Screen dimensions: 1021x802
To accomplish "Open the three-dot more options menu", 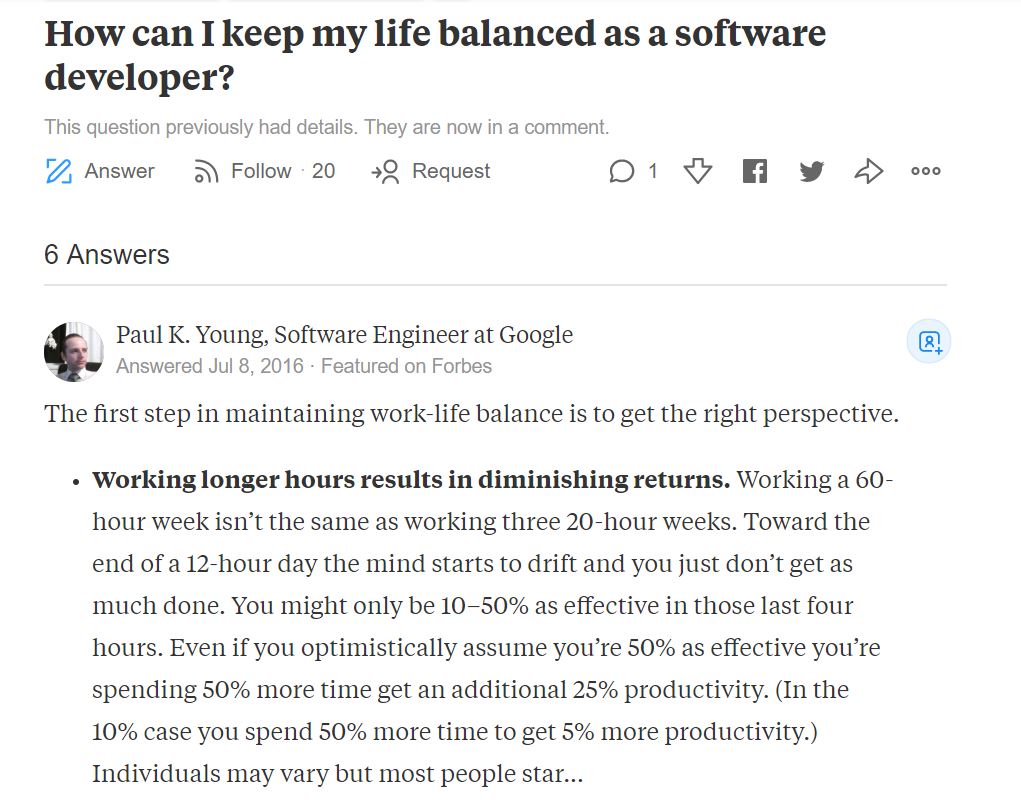I will (x=926, y=171).
